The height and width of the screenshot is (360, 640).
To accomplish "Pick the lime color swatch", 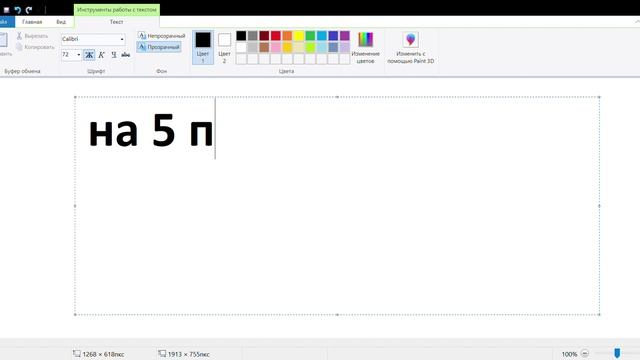I will pos(310,47).
